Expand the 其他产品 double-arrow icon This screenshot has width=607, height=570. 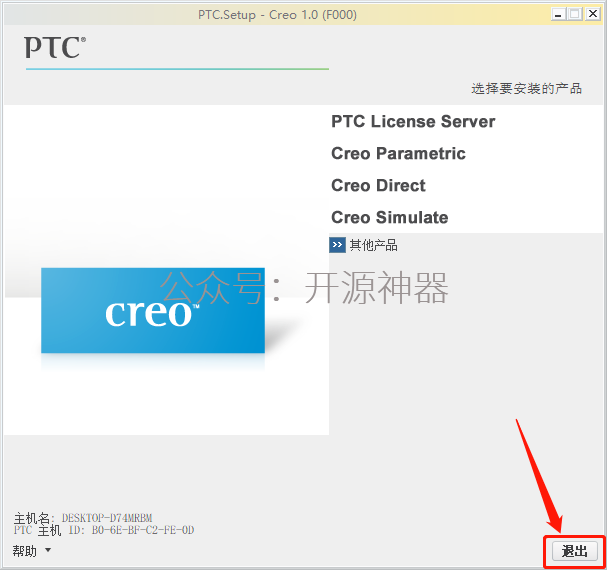pos(337,245)
